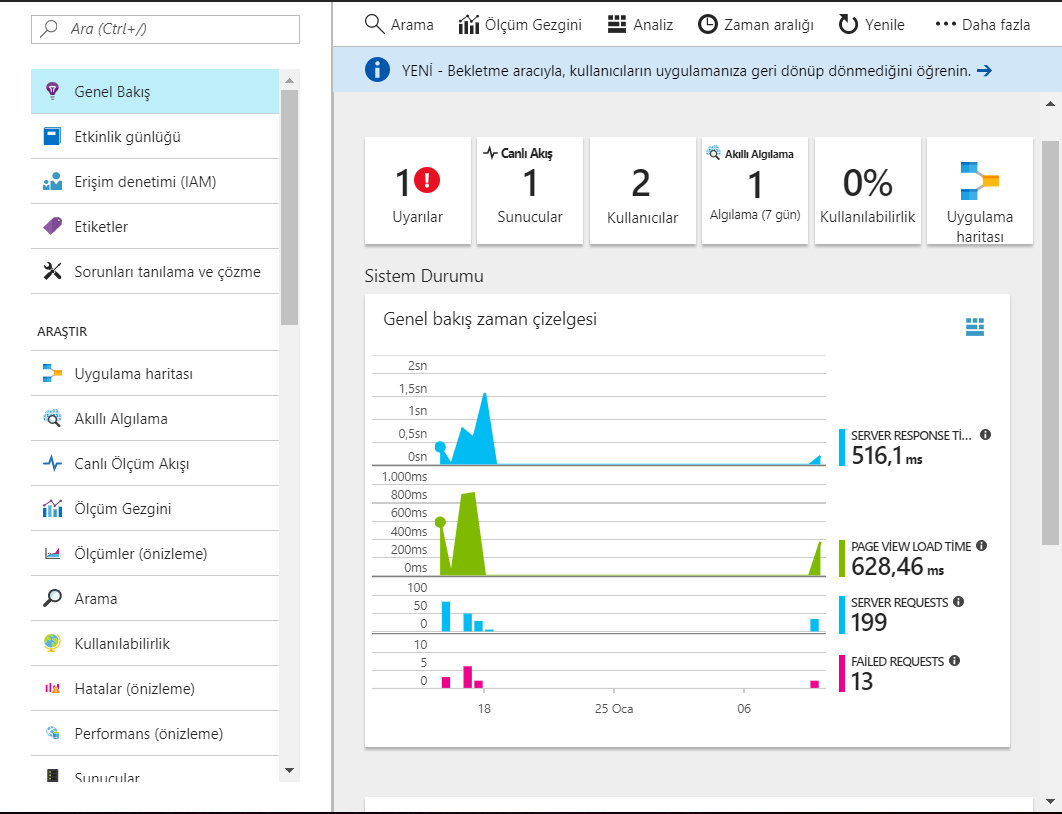The height and width of the screenshot is (814, 1062).
Task: Click the chart layout grid icon above the timeline
Action: point(975,326)
